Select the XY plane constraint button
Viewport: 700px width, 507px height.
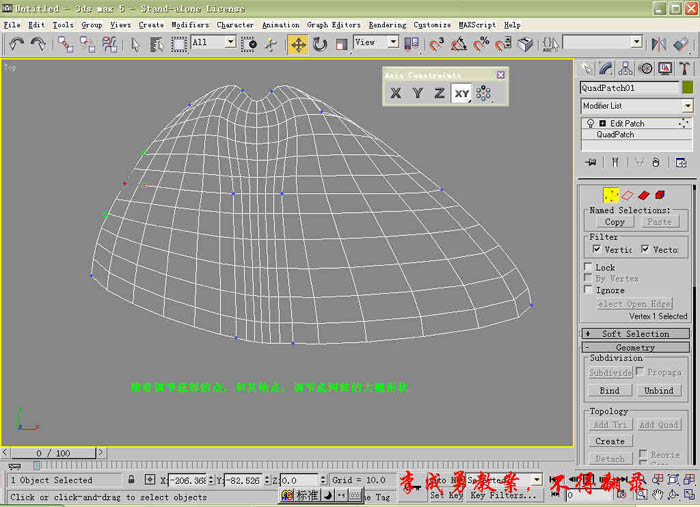[462, 94]
